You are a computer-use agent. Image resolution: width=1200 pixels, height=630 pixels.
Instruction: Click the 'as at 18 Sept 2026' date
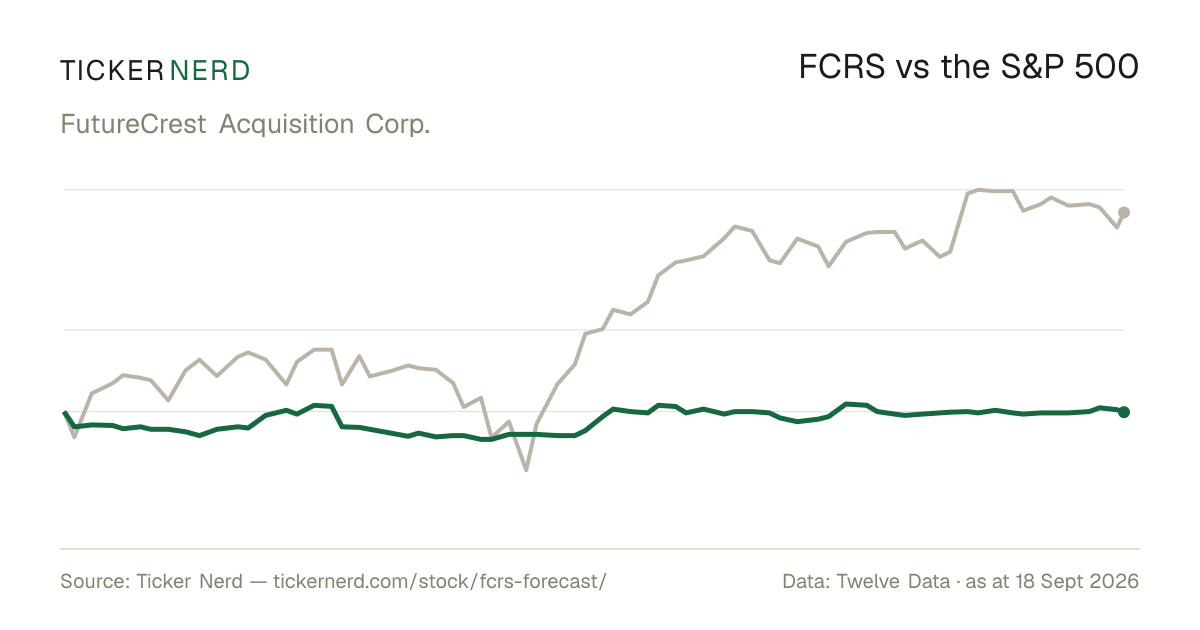point(1052,581)
